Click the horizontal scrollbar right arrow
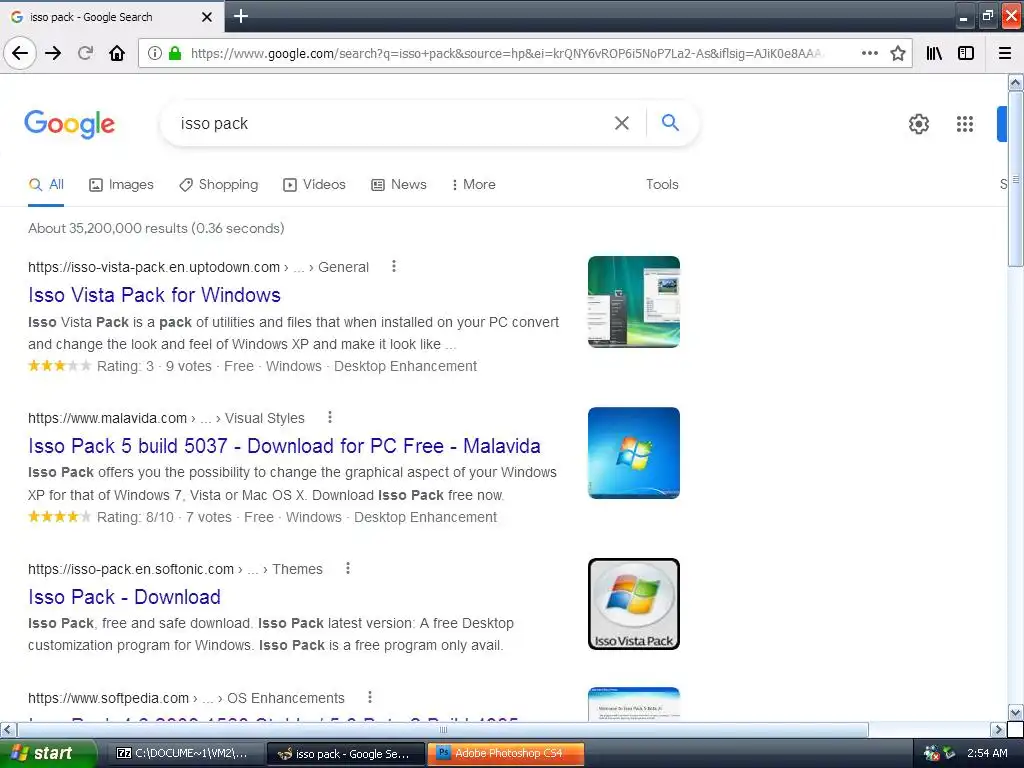The height and width of the screenshot is (768, 1024). click(x=998, y=729)
